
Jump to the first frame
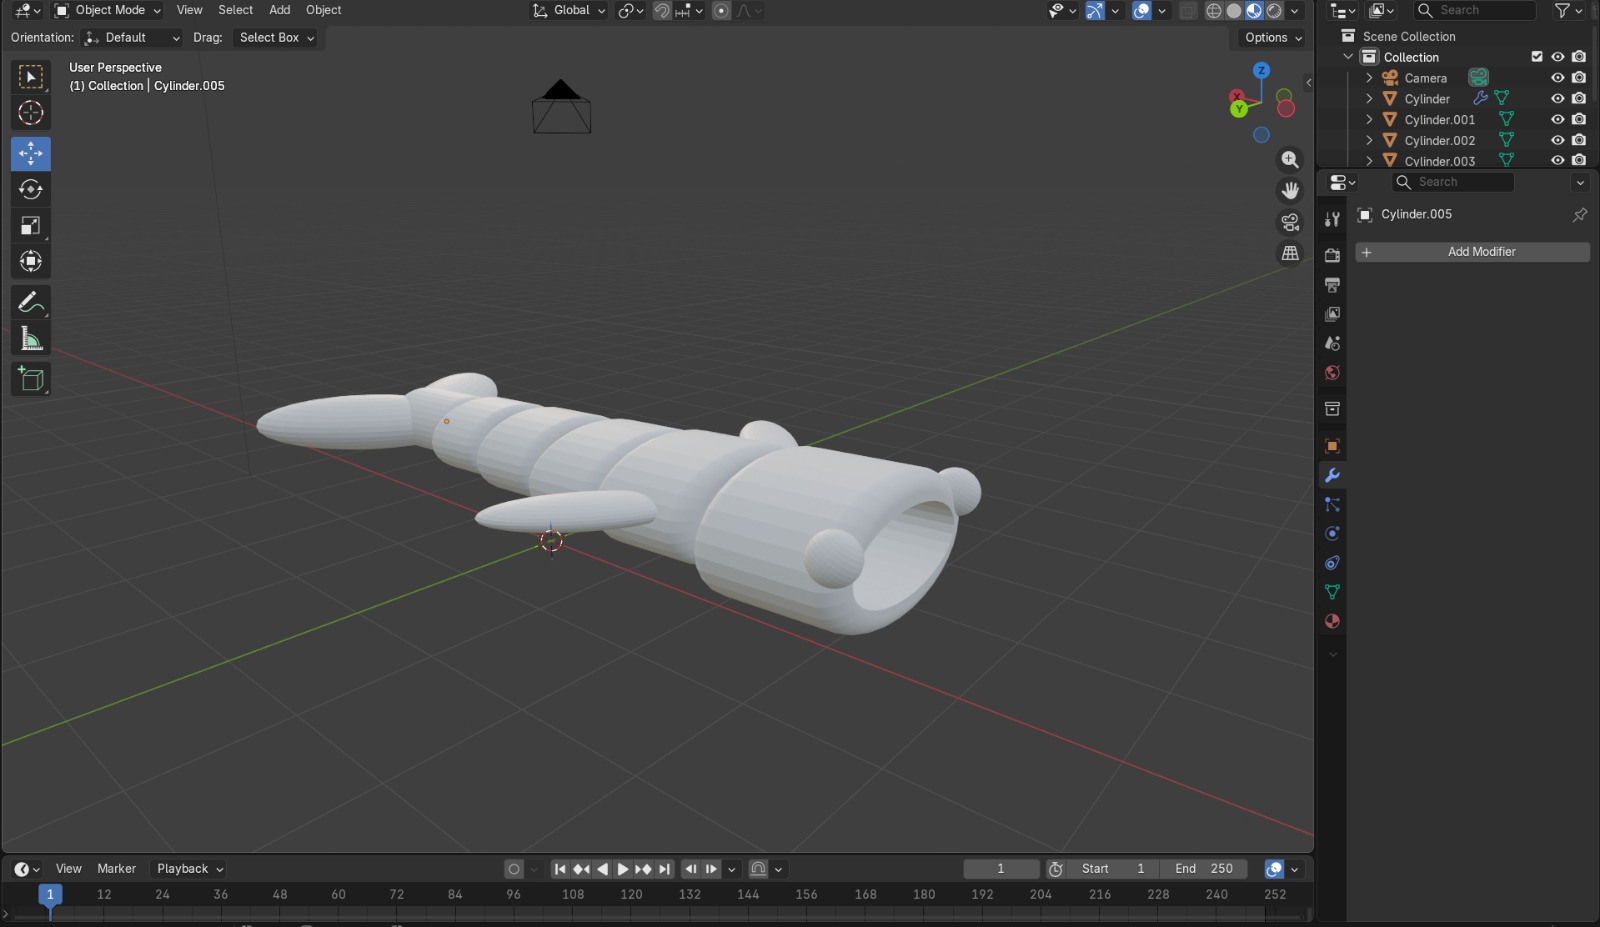(560, 869)
